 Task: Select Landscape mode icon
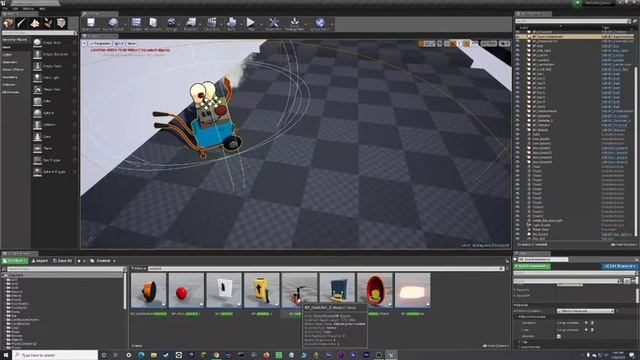[35, 23]
